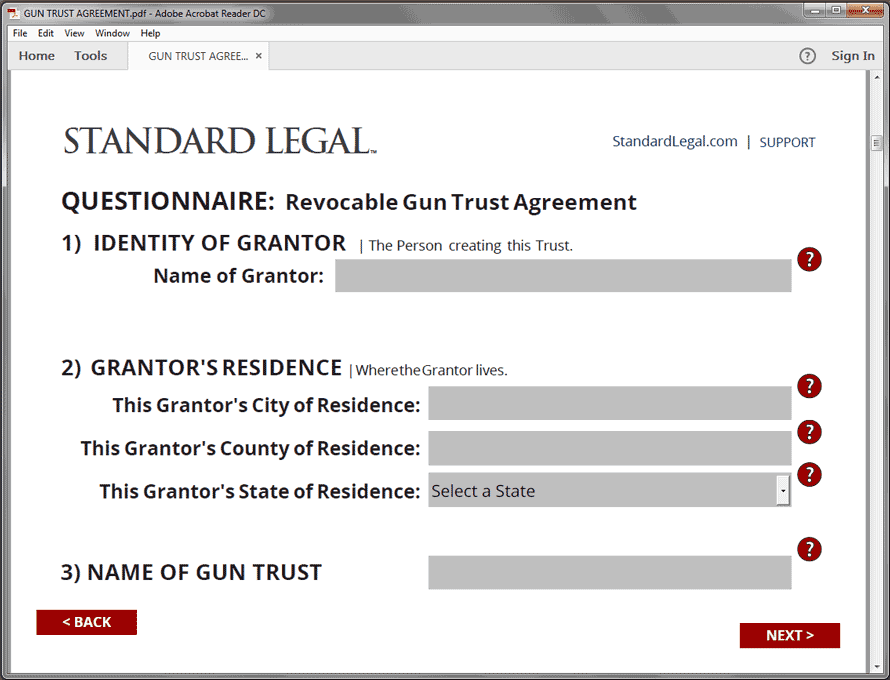The height and width of the screenshot is (680, 890).
Task: Click help icon for State of Residence
Action: (809, 475)
